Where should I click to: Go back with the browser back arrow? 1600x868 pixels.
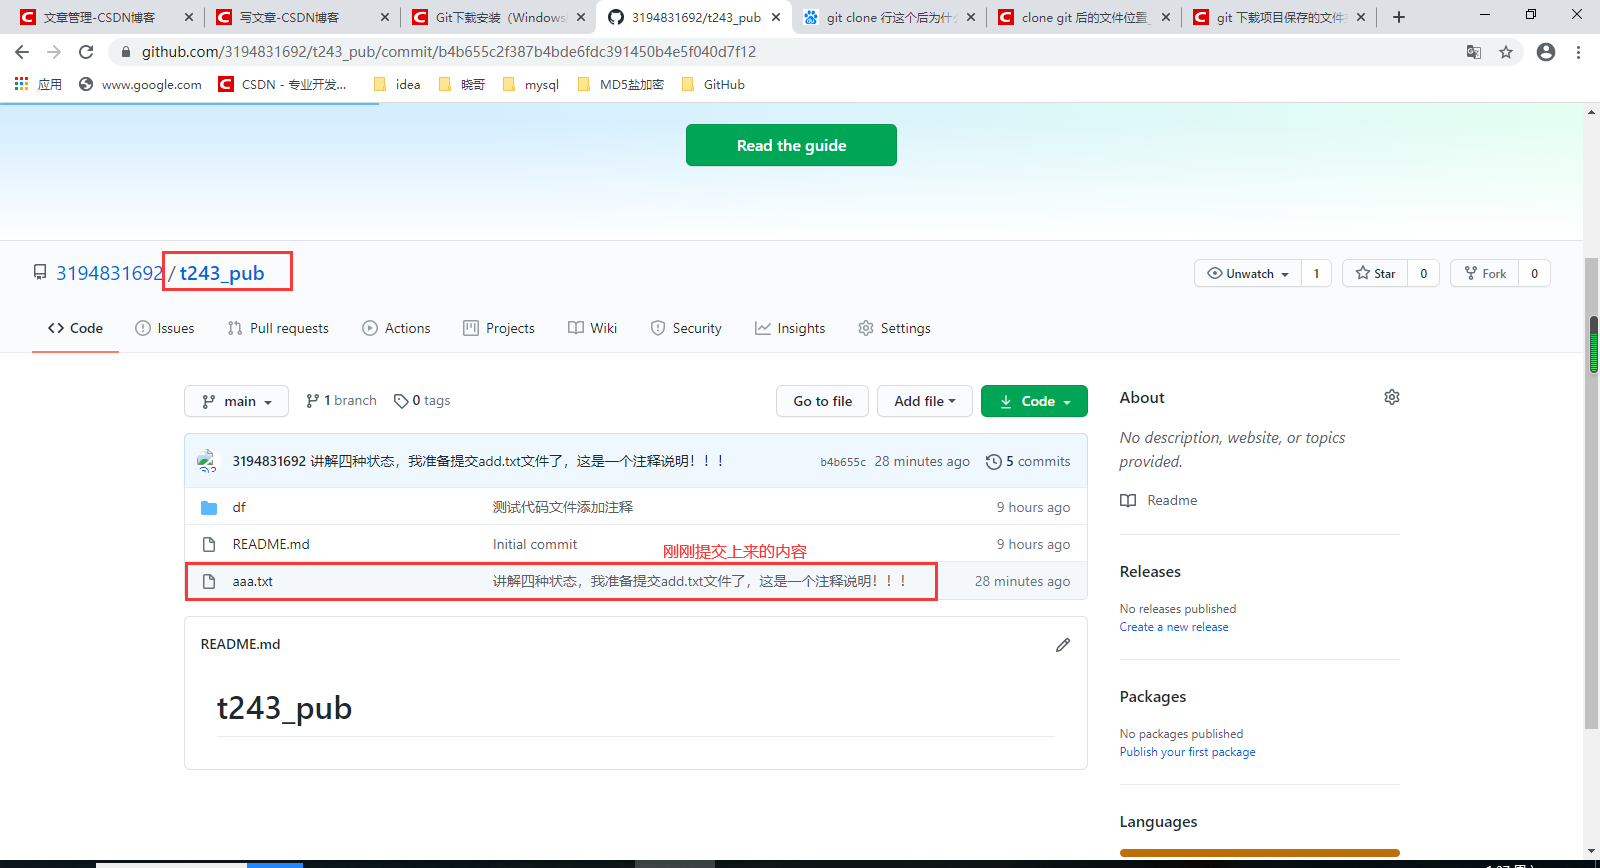click(x=22, y=52)
